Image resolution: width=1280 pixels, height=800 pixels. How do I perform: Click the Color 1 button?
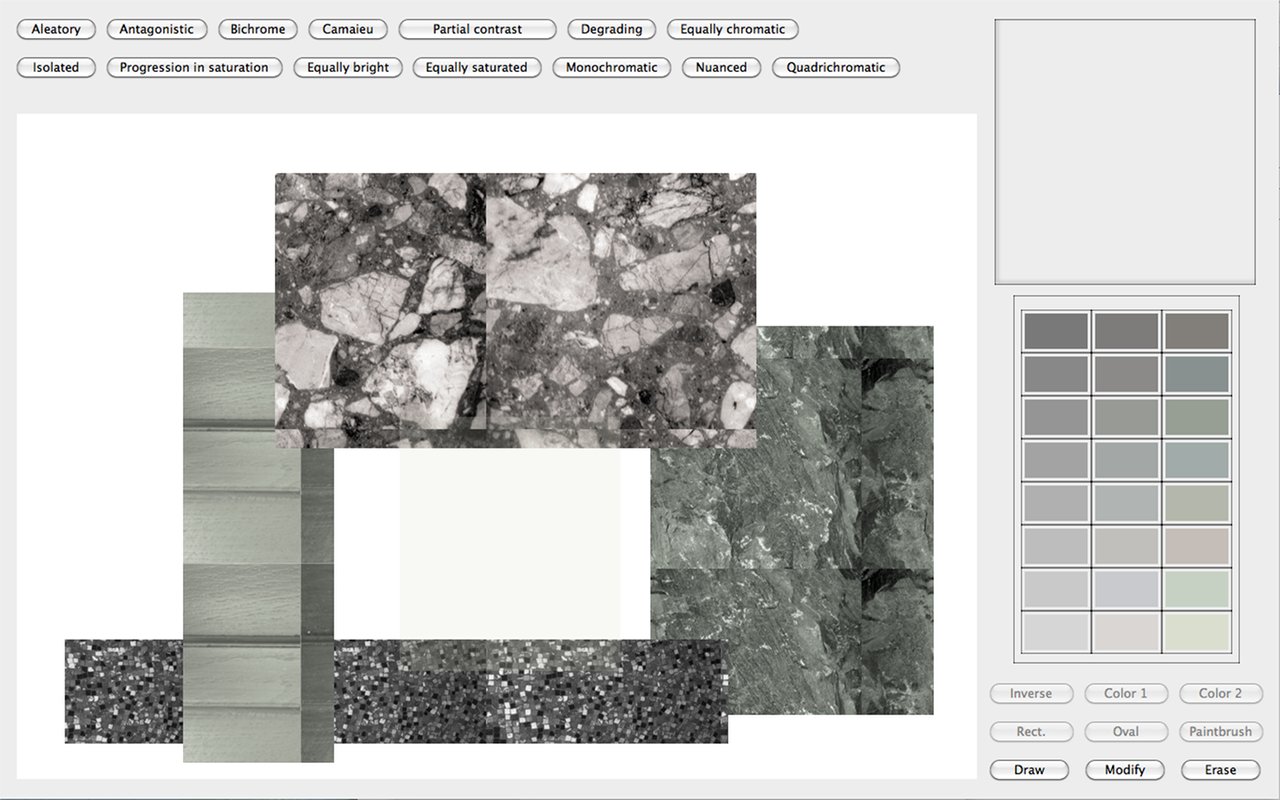coord(1125,693)
